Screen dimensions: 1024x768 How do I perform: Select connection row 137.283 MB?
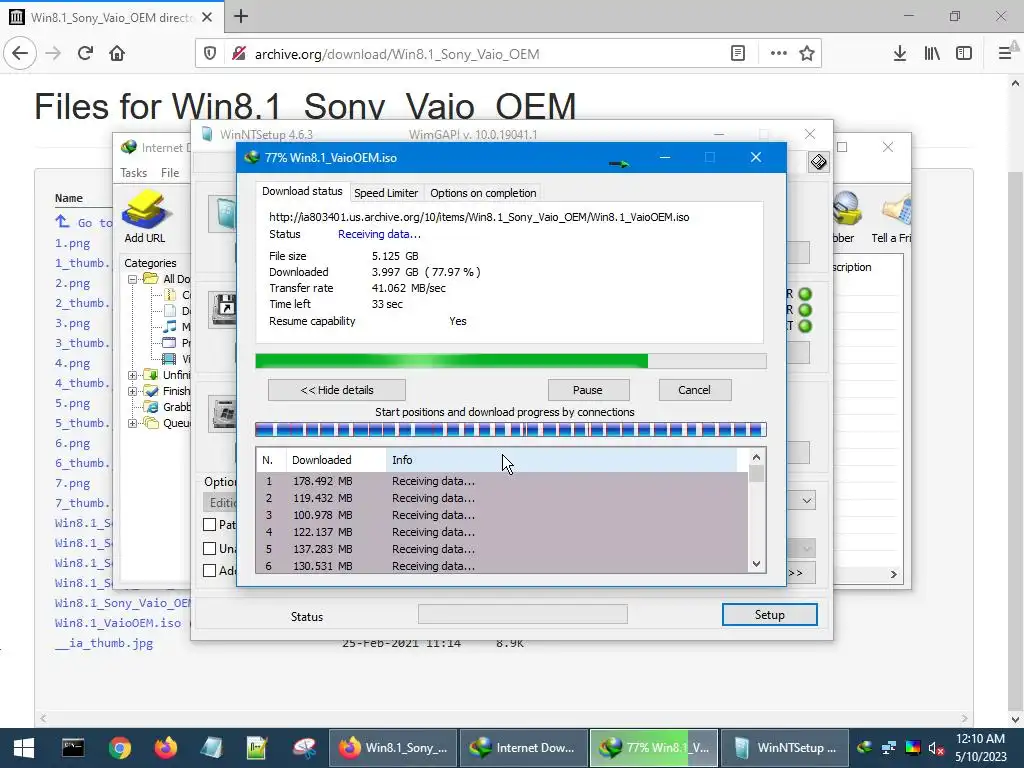(x=502, y=549)
